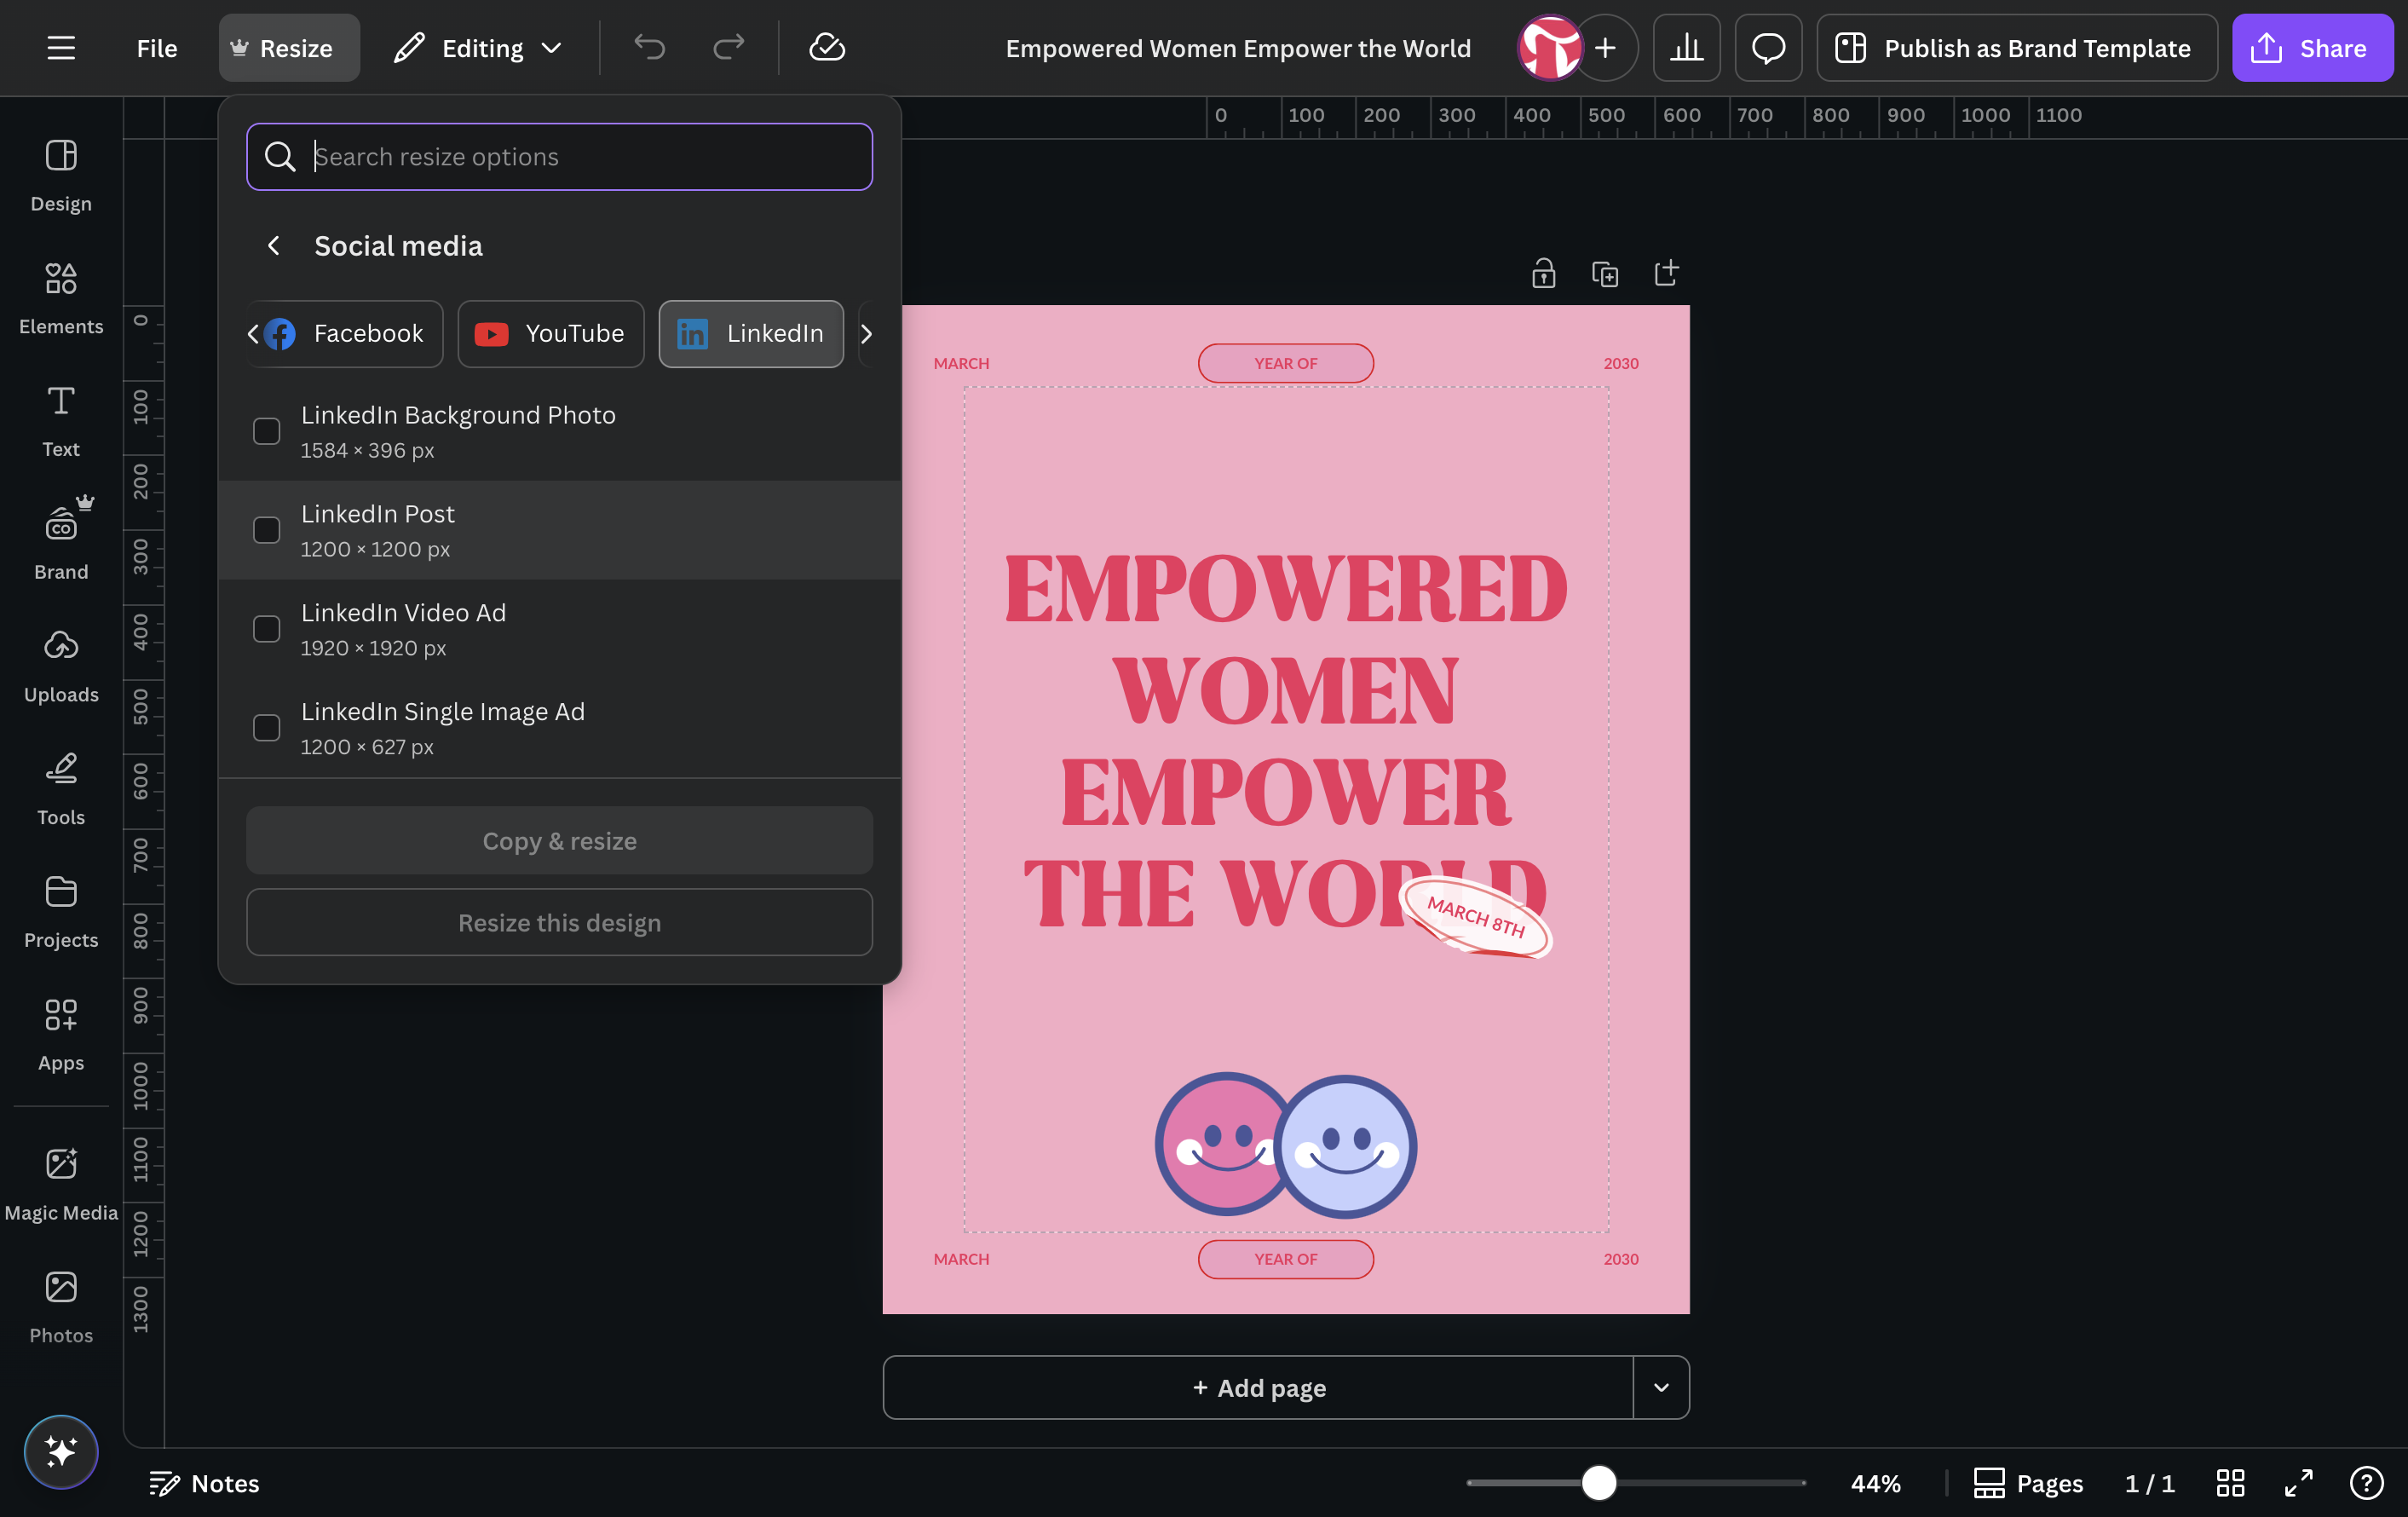Open the Magic Media app
Screen dimensions: 2408x1517
pos(61,1184)
